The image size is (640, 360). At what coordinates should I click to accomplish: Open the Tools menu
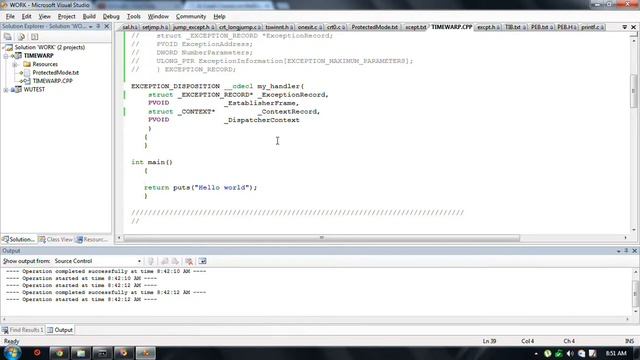[133, 16]
